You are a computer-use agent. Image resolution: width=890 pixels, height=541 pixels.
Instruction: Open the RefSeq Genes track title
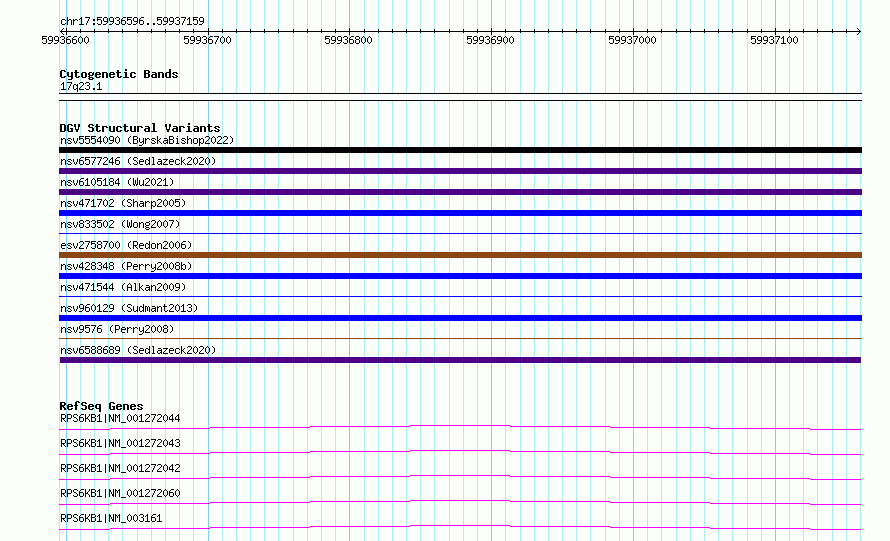[x=101, y=406]
